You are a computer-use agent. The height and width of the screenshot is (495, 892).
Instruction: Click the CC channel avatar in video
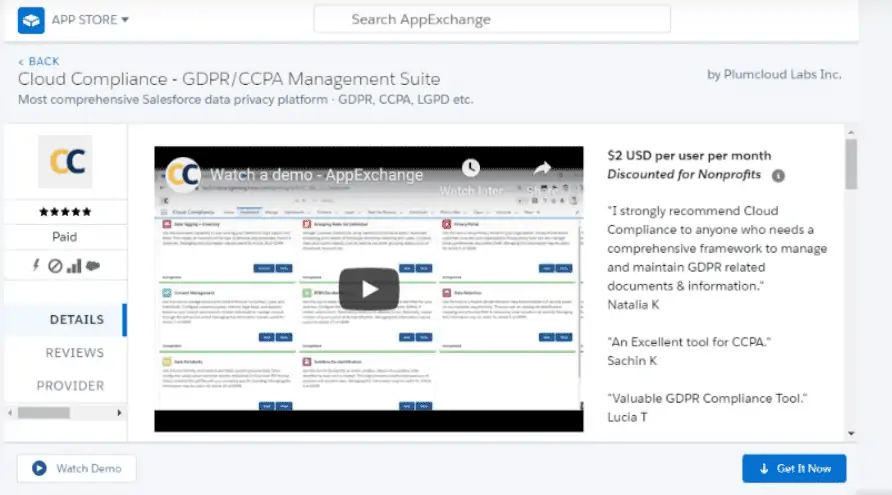pyautogui.click(x=183, y=175)
